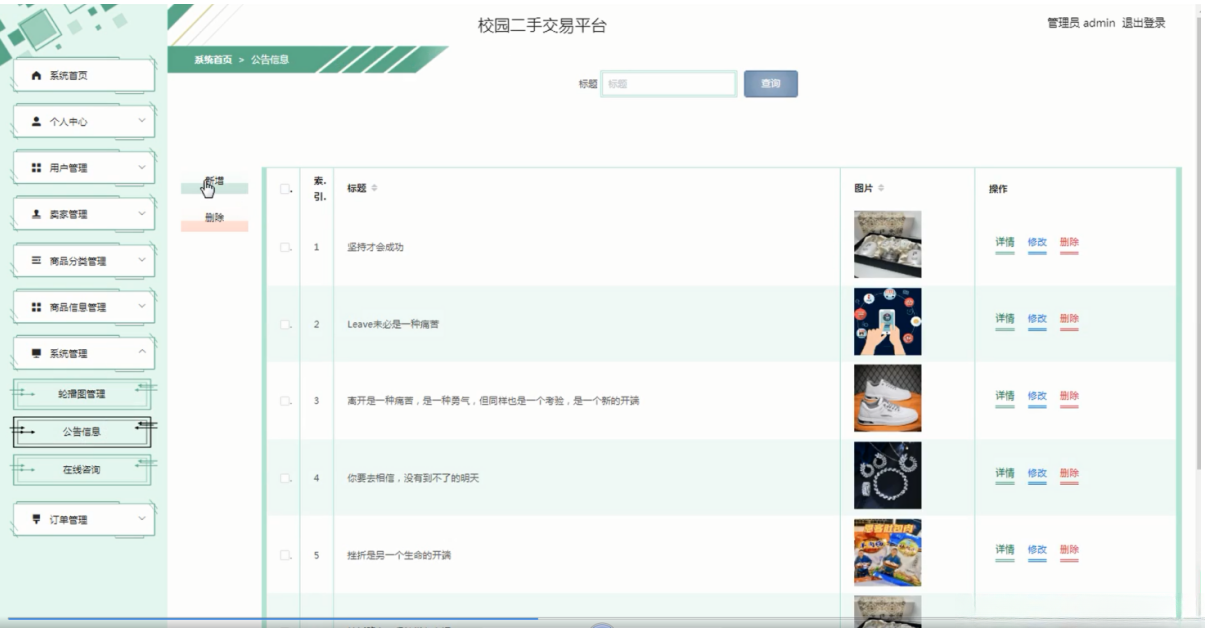The image size is (1205, 628).
Task: Click the monitor icon beside 系统管理
Action: click(39, 353)
